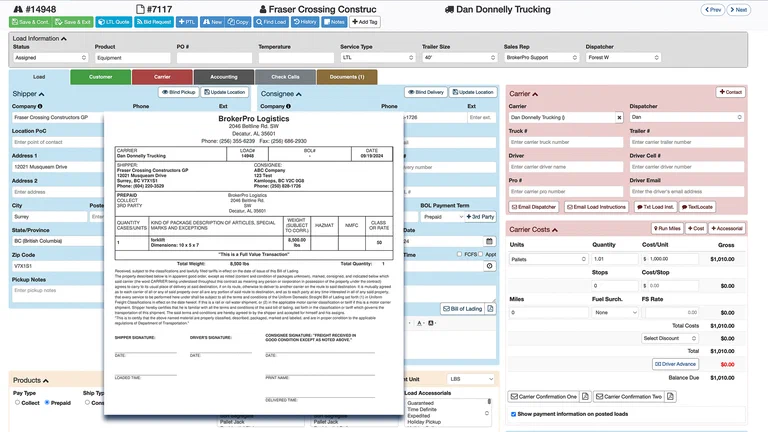The height and width of the screenshot is (432, 768).
Task: Switch to the Accounting tab
Action: [224, 77]
